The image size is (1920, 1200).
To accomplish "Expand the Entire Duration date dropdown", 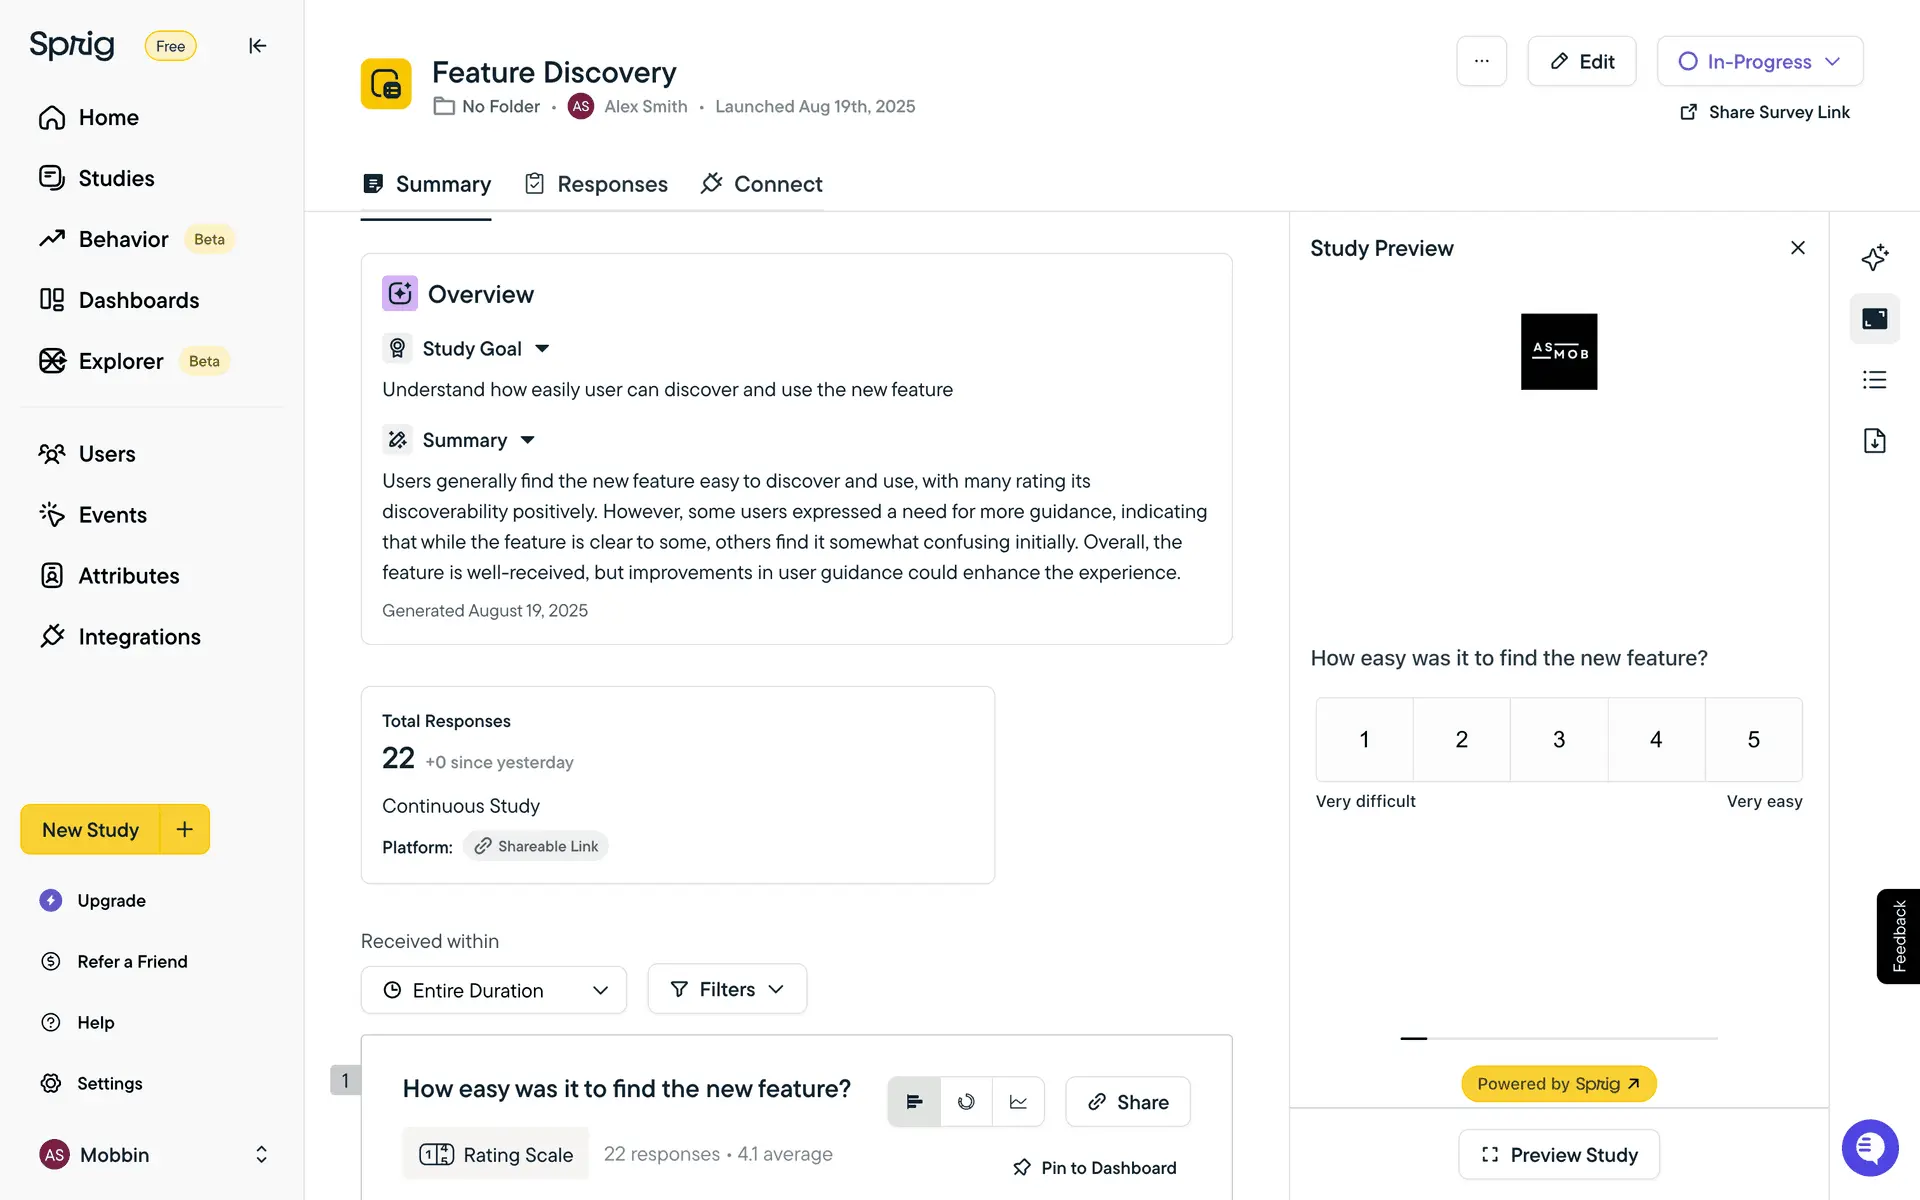I will (x=494, y=990).
